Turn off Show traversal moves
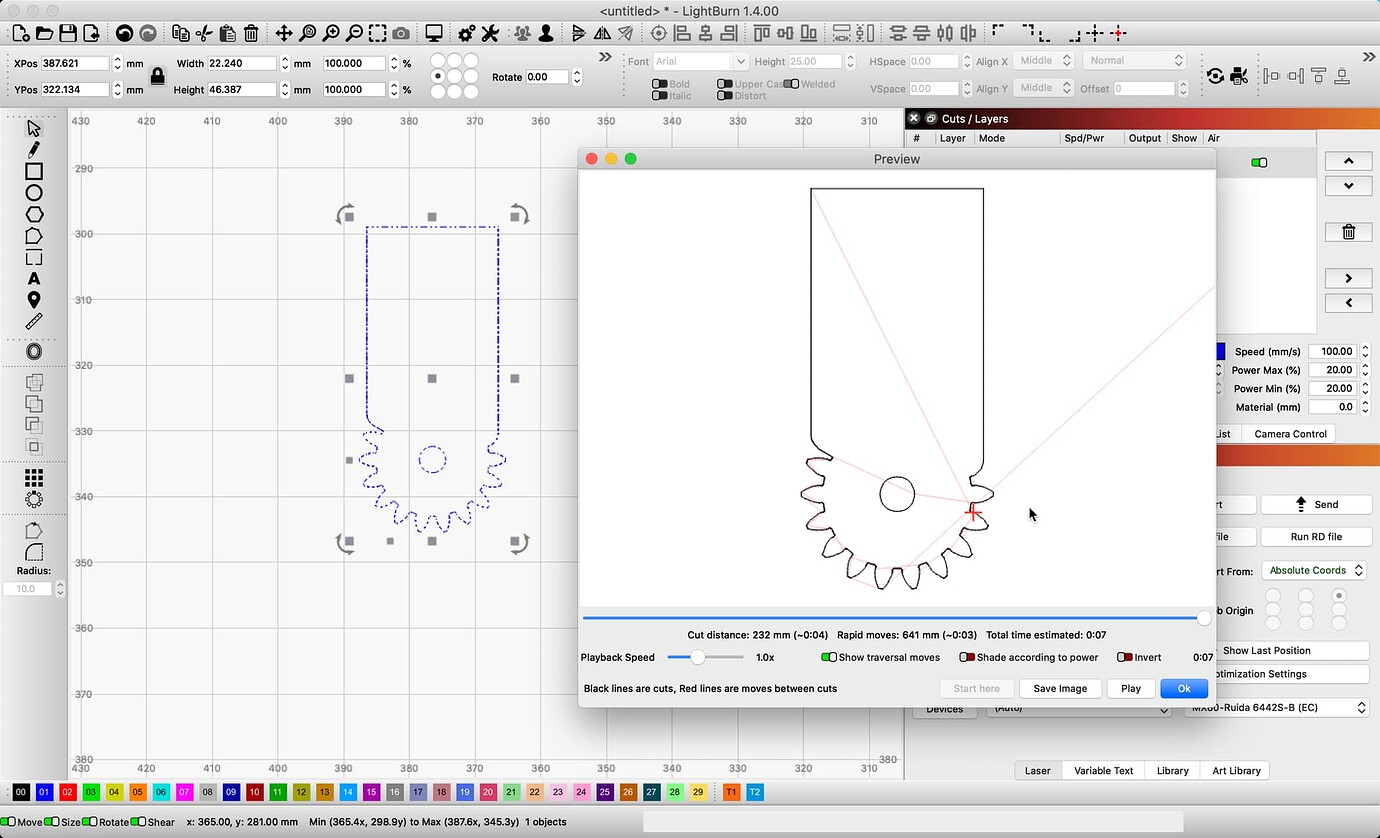Image resolution: width=1380 pixels, height=838 pixels. pyautogui.click(x=829, y=657)
